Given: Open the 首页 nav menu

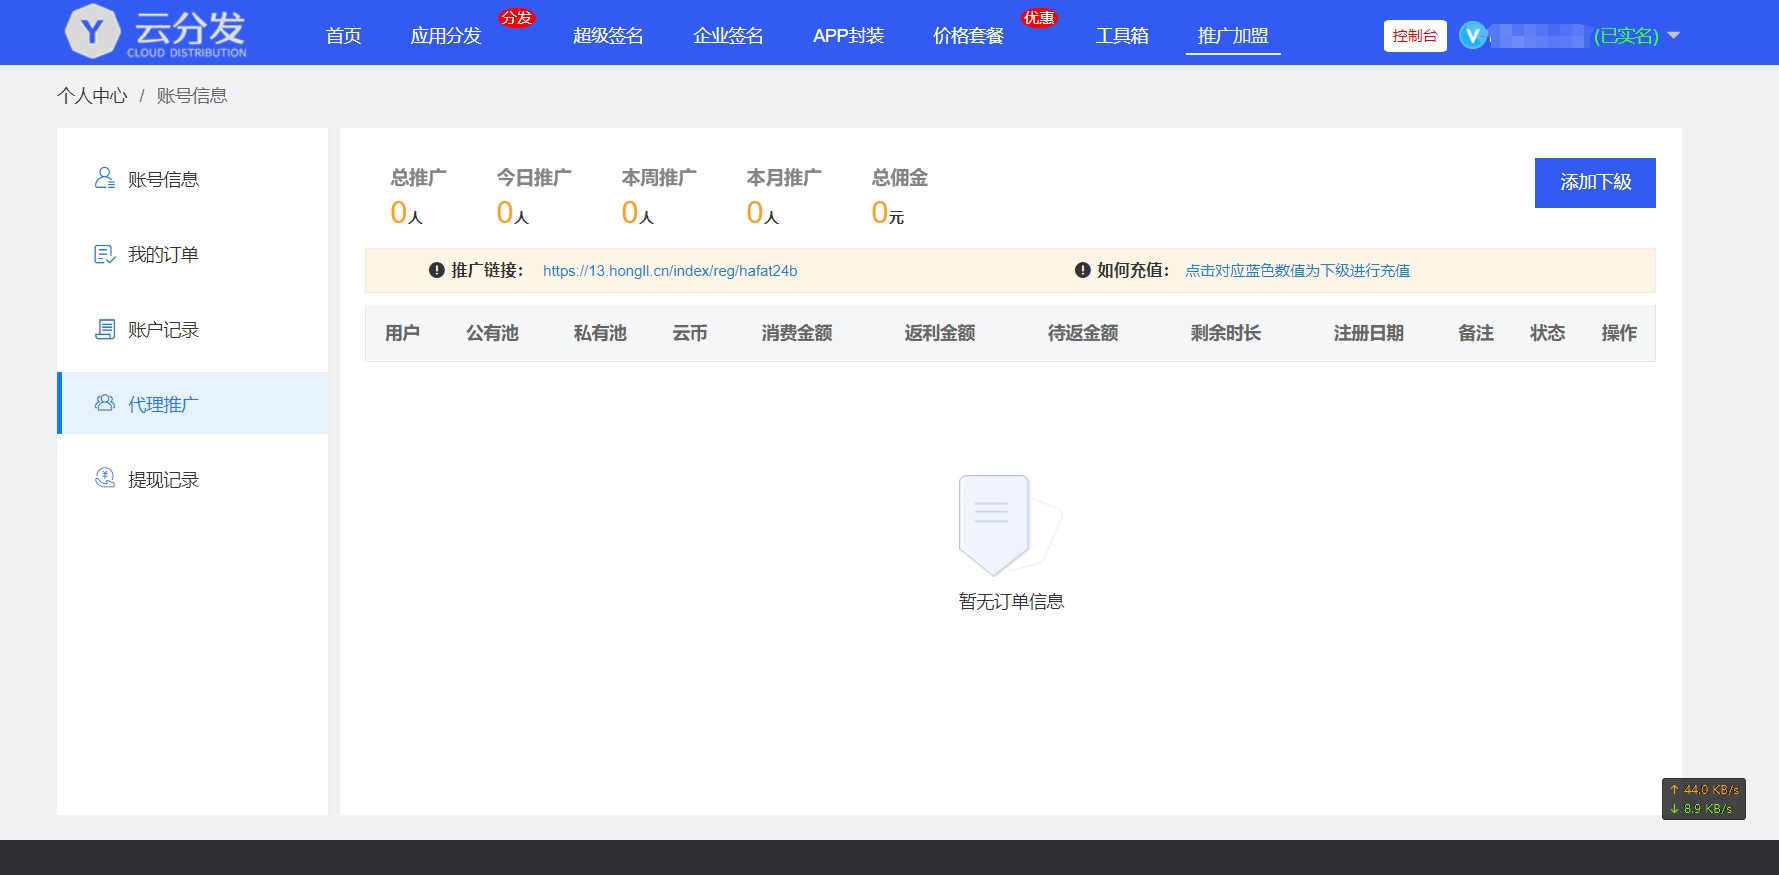Looking at the screenshot, I should 343,36.
